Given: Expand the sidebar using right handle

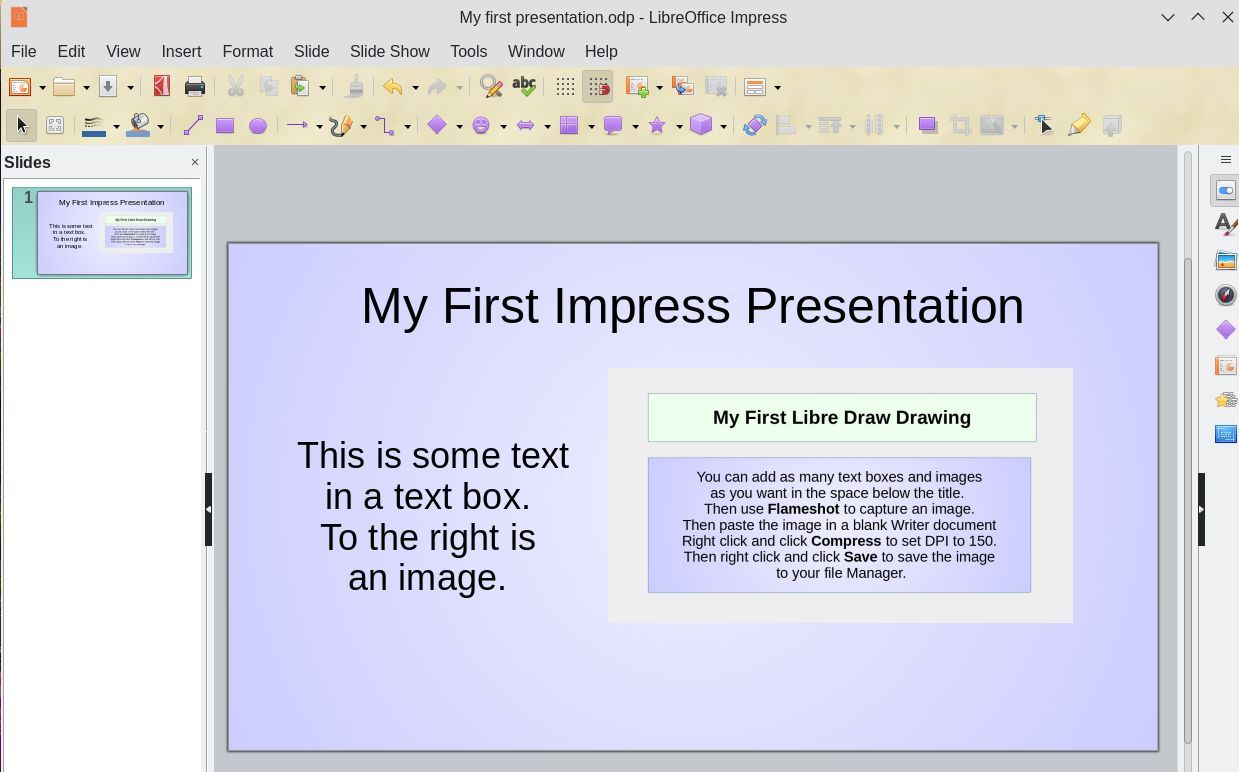Looking at the screenshot, I should (1201, 510).
